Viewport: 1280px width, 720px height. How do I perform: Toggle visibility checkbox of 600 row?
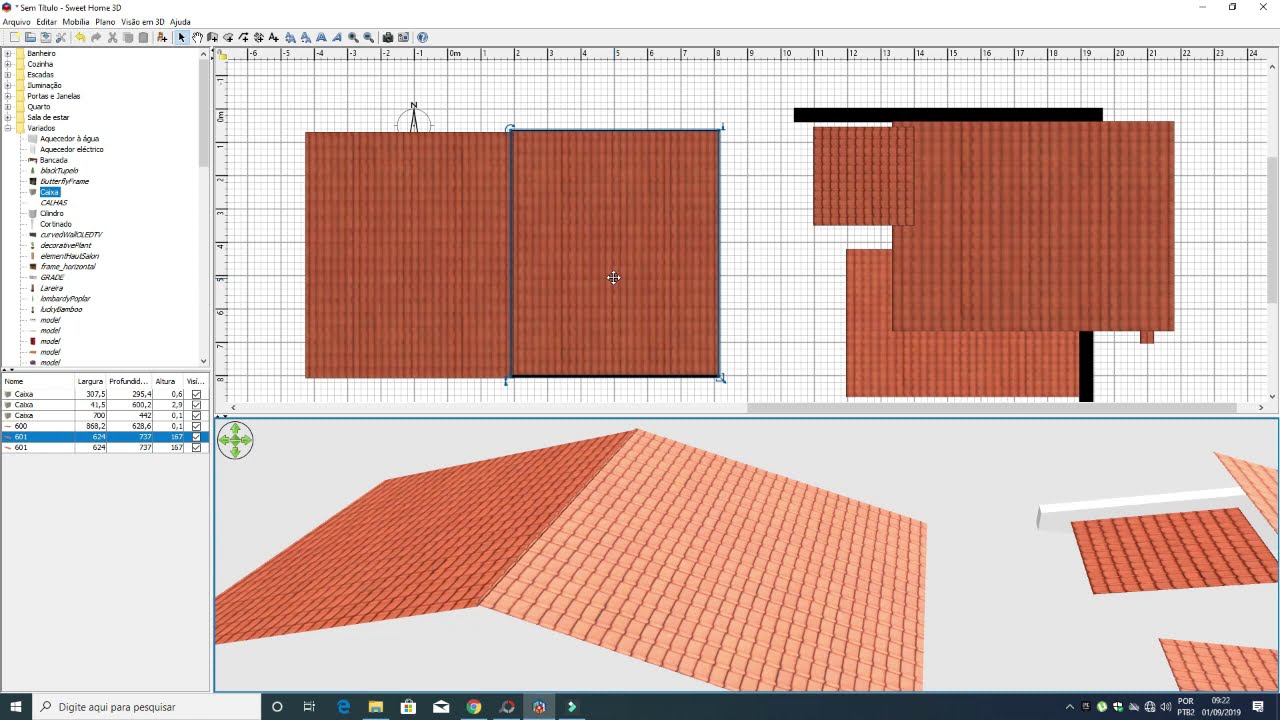click(x=196, y=426)
